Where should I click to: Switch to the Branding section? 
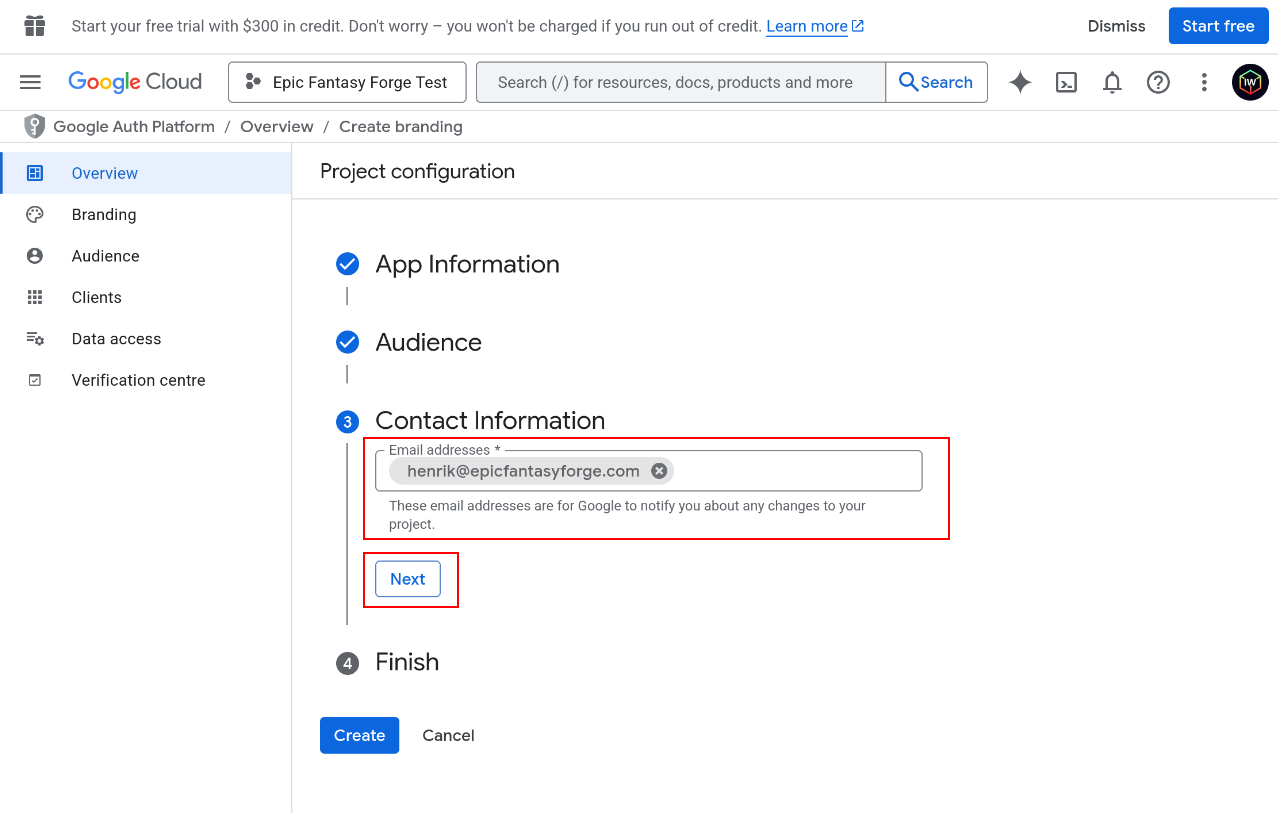coord(103,214)
